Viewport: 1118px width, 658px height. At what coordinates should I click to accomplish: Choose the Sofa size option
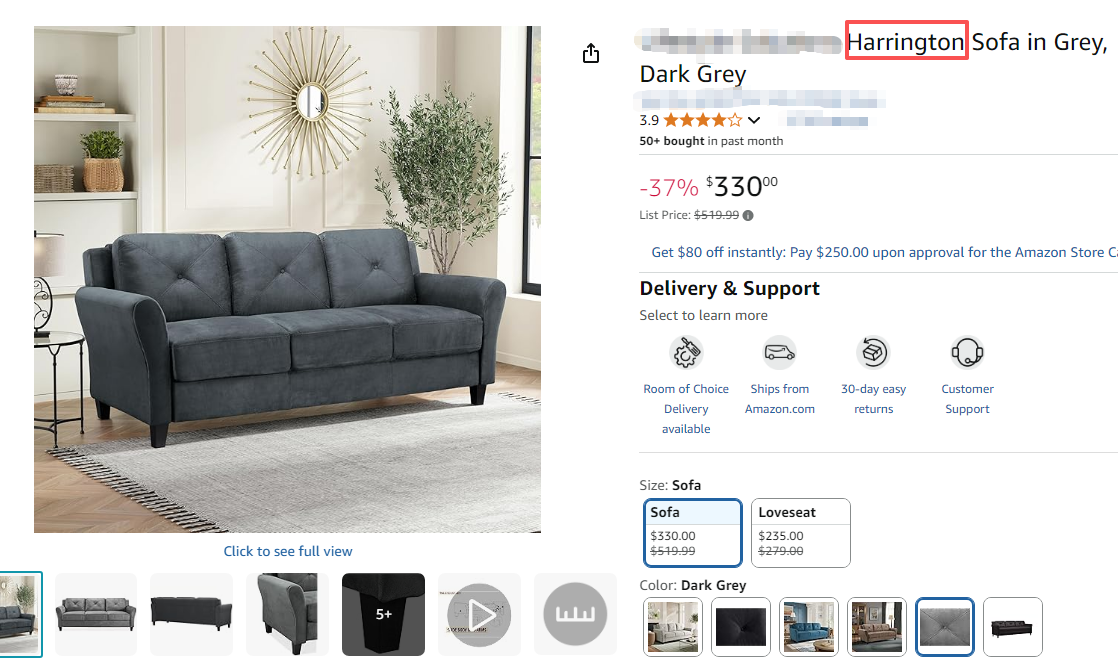[x=692, y=533]
